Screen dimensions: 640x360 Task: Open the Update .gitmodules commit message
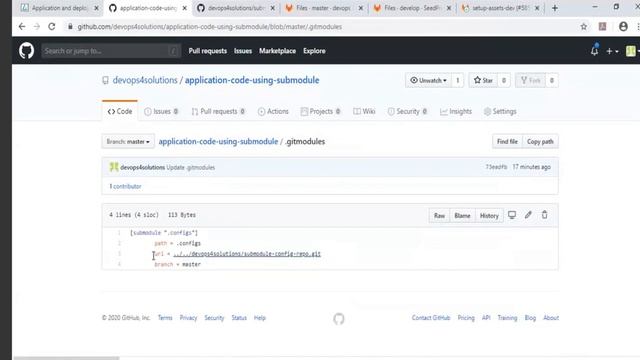tap(191, 167)
